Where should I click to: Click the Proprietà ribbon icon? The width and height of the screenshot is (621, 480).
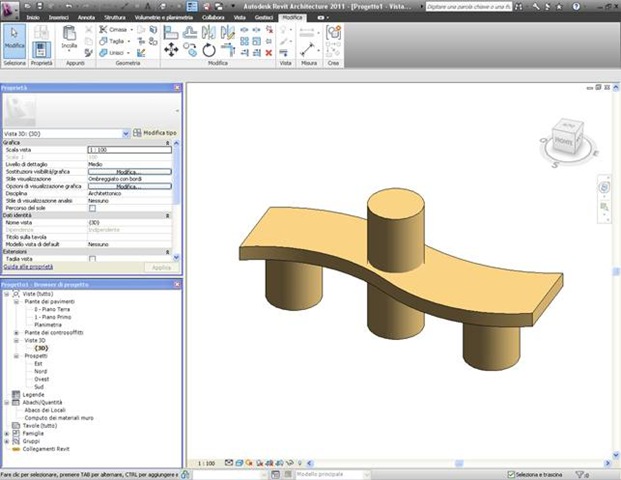coord(41,46)
